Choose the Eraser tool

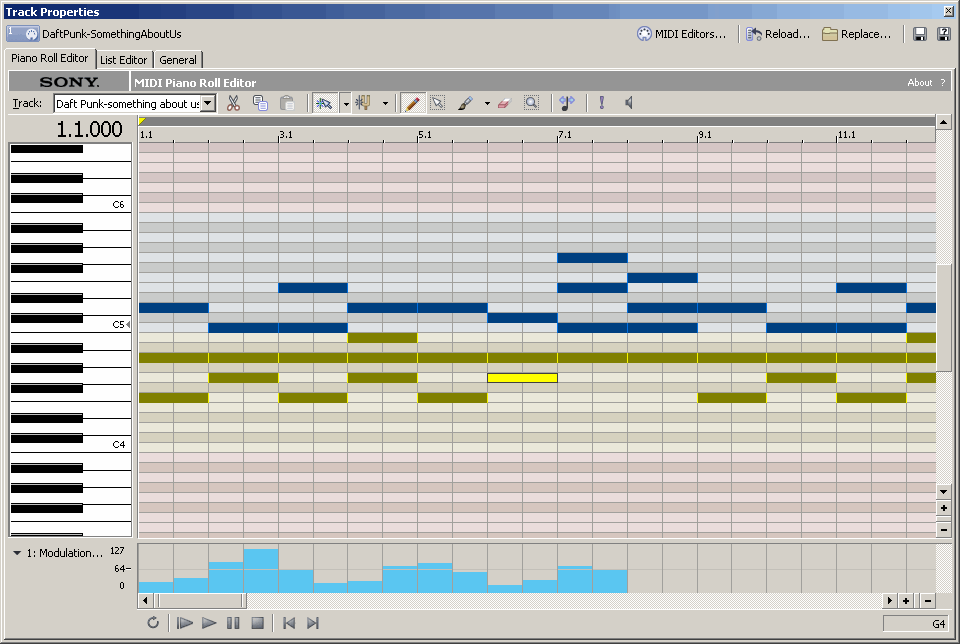504,103
